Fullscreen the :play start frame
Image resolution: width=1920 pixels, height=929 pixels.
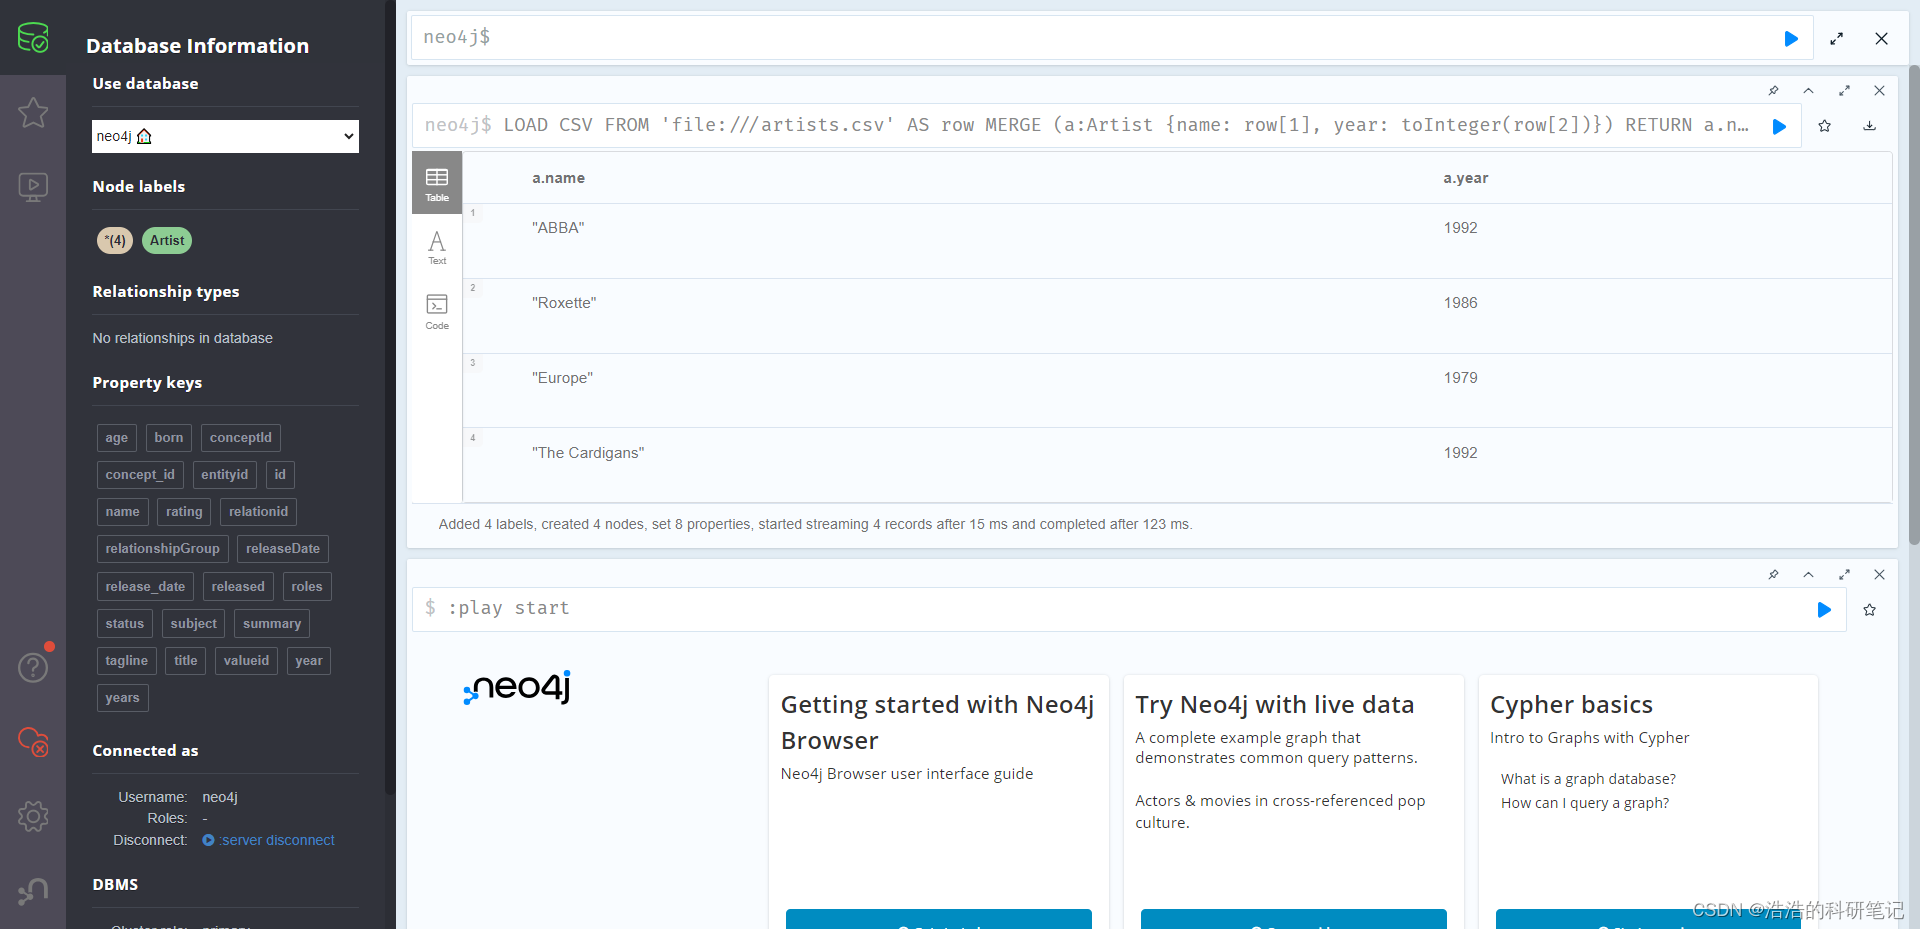1844,575
